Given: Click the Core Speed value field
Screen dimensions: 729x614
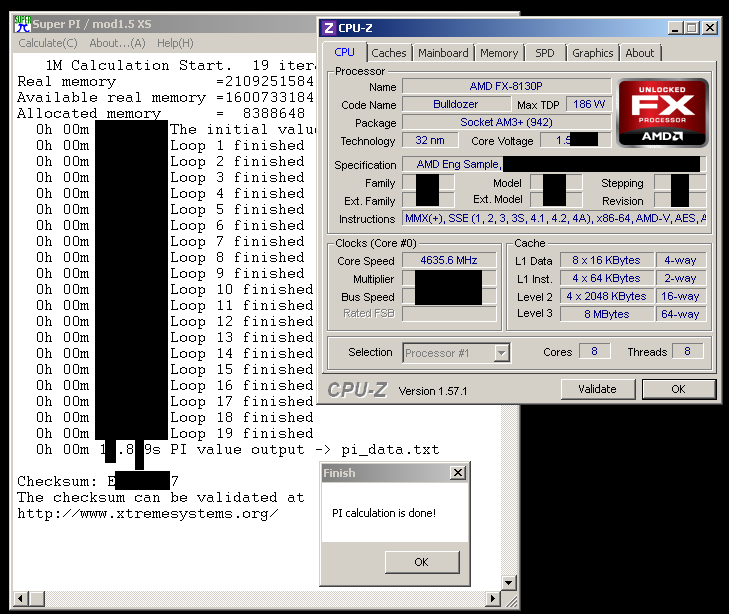Looking at the screenshot, I should click(449, 260).
